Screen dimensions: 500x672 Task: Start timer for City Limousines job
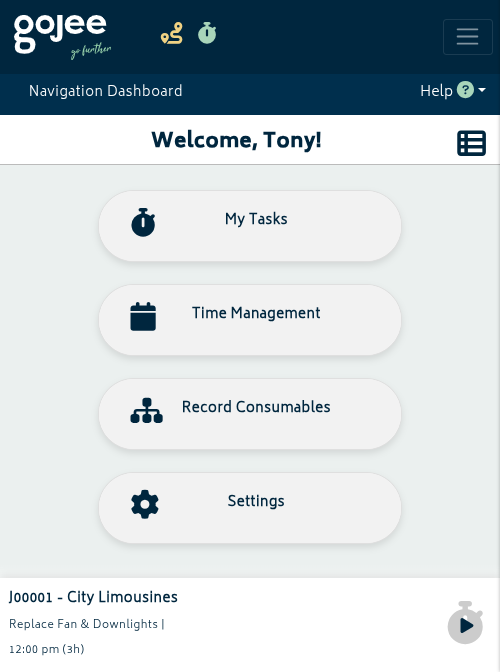(465, 622)
